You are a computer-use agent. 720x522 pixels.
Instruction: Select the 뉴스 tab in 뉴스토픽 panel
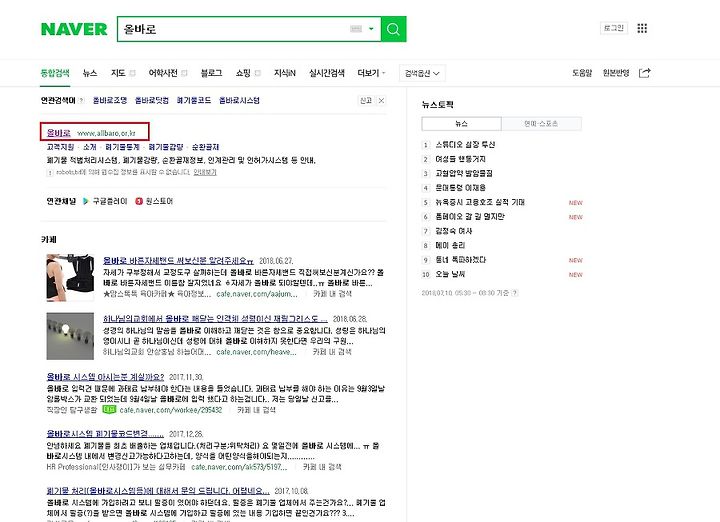tap(461, 123)
